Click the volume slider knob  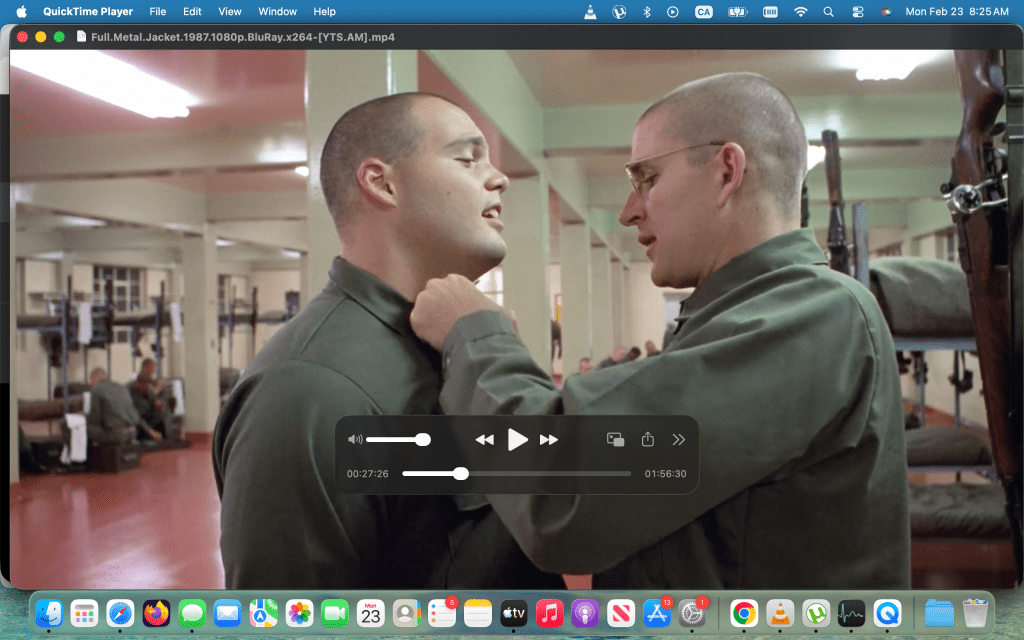423,439
